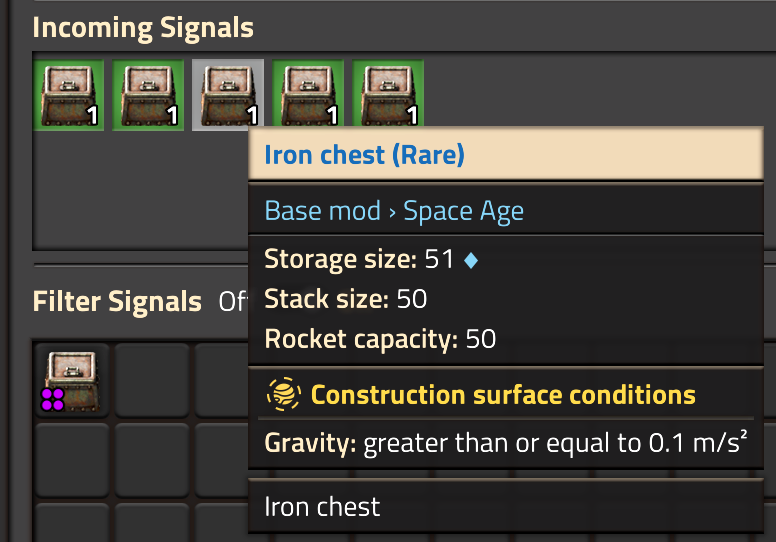Select empty filter slot right of iron chest
The image size is (776, 542).
pos(152,380)
